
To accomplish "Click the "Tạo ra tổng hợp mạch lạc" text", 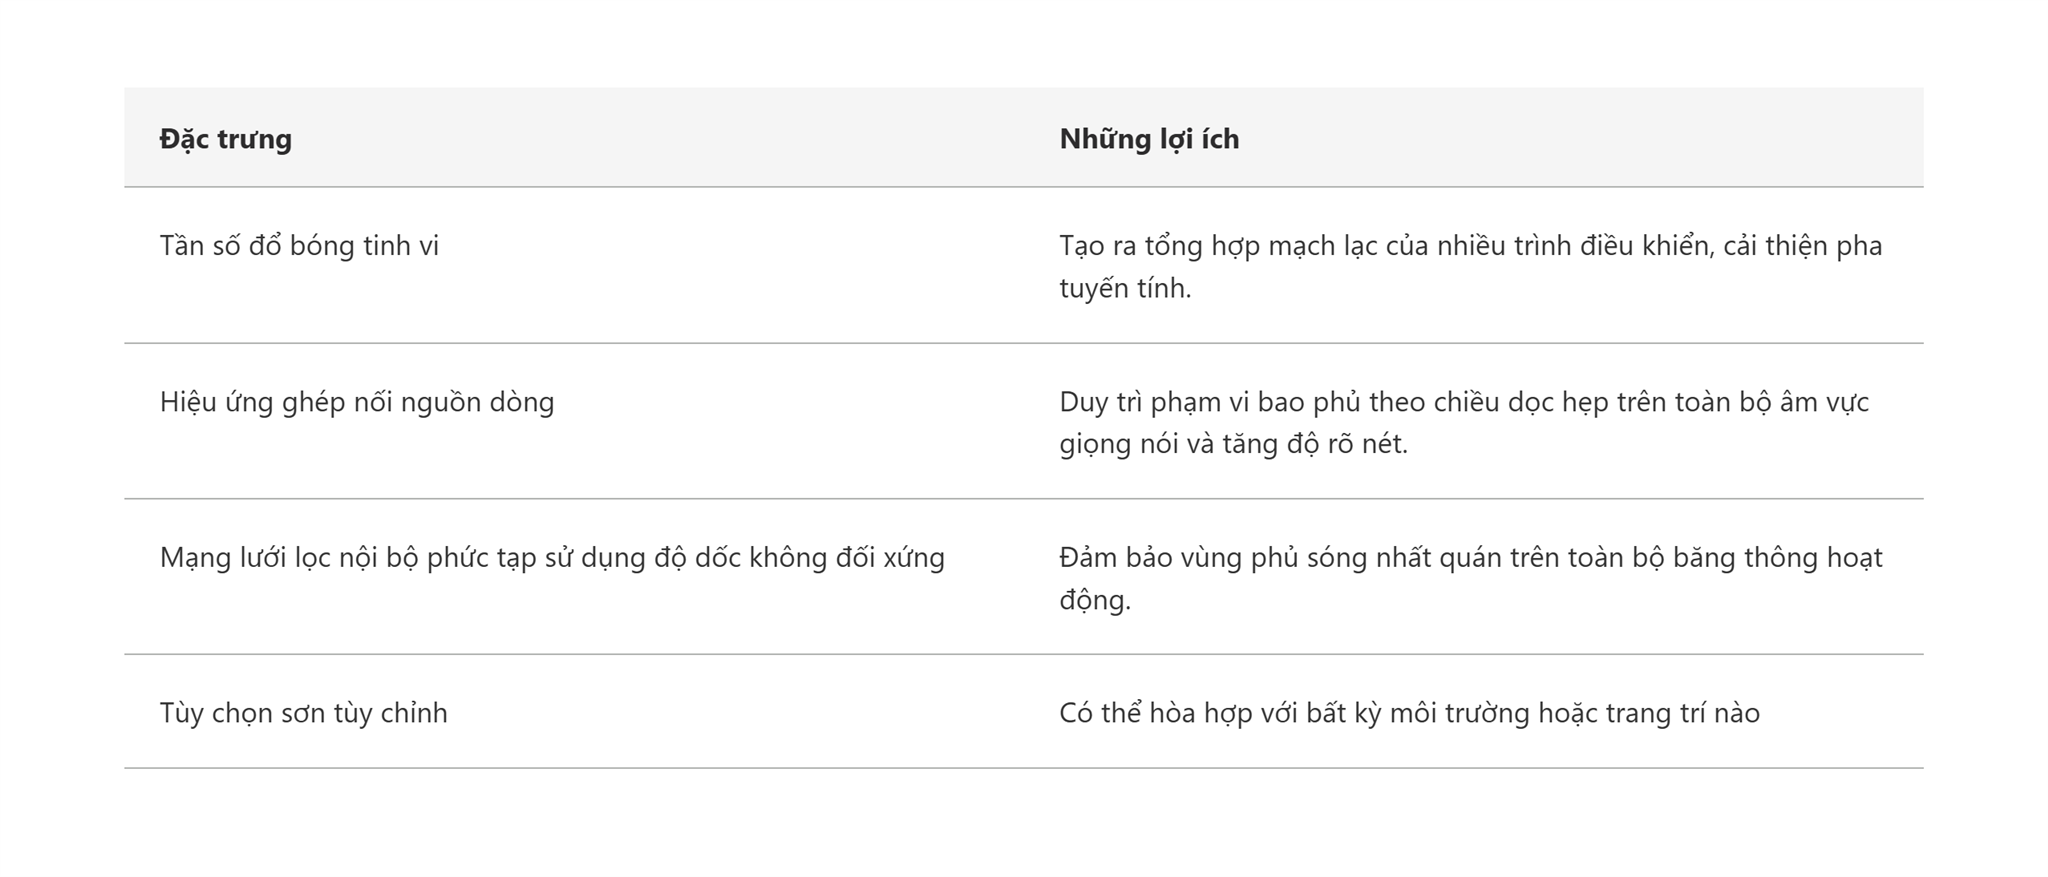I will (1219, 245).
